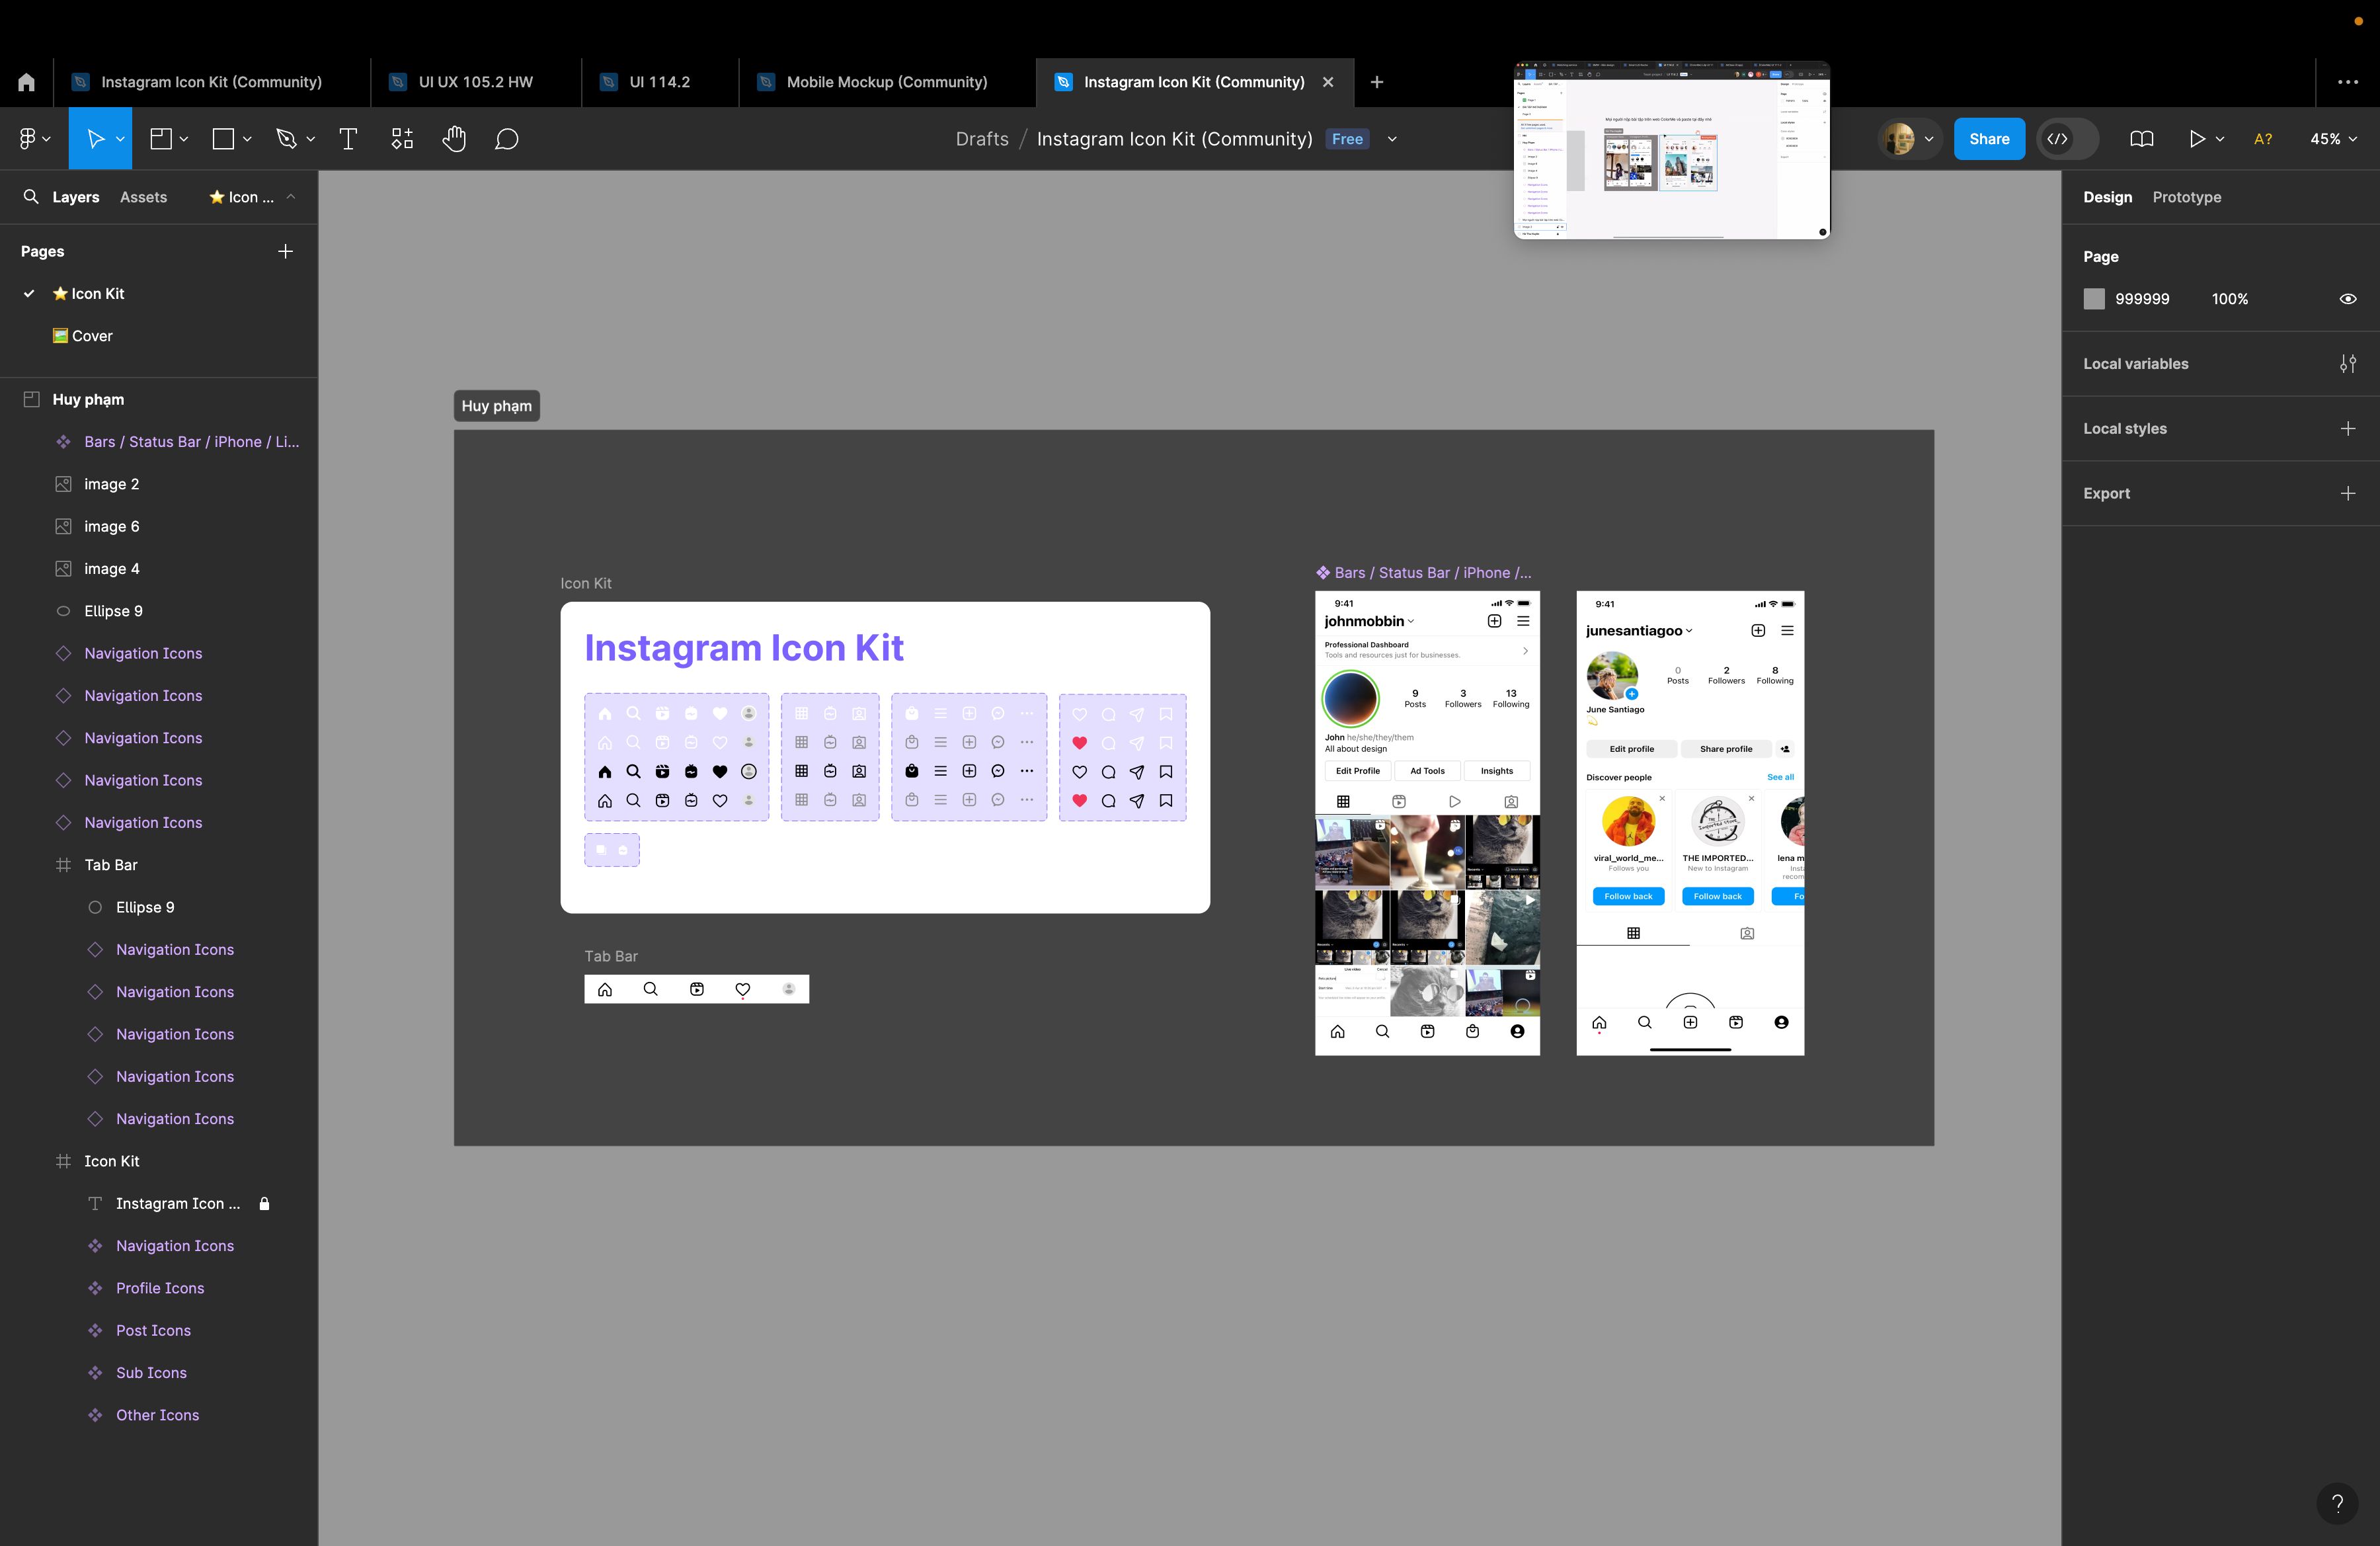Select the Hand tool

(x=454, y=139)
